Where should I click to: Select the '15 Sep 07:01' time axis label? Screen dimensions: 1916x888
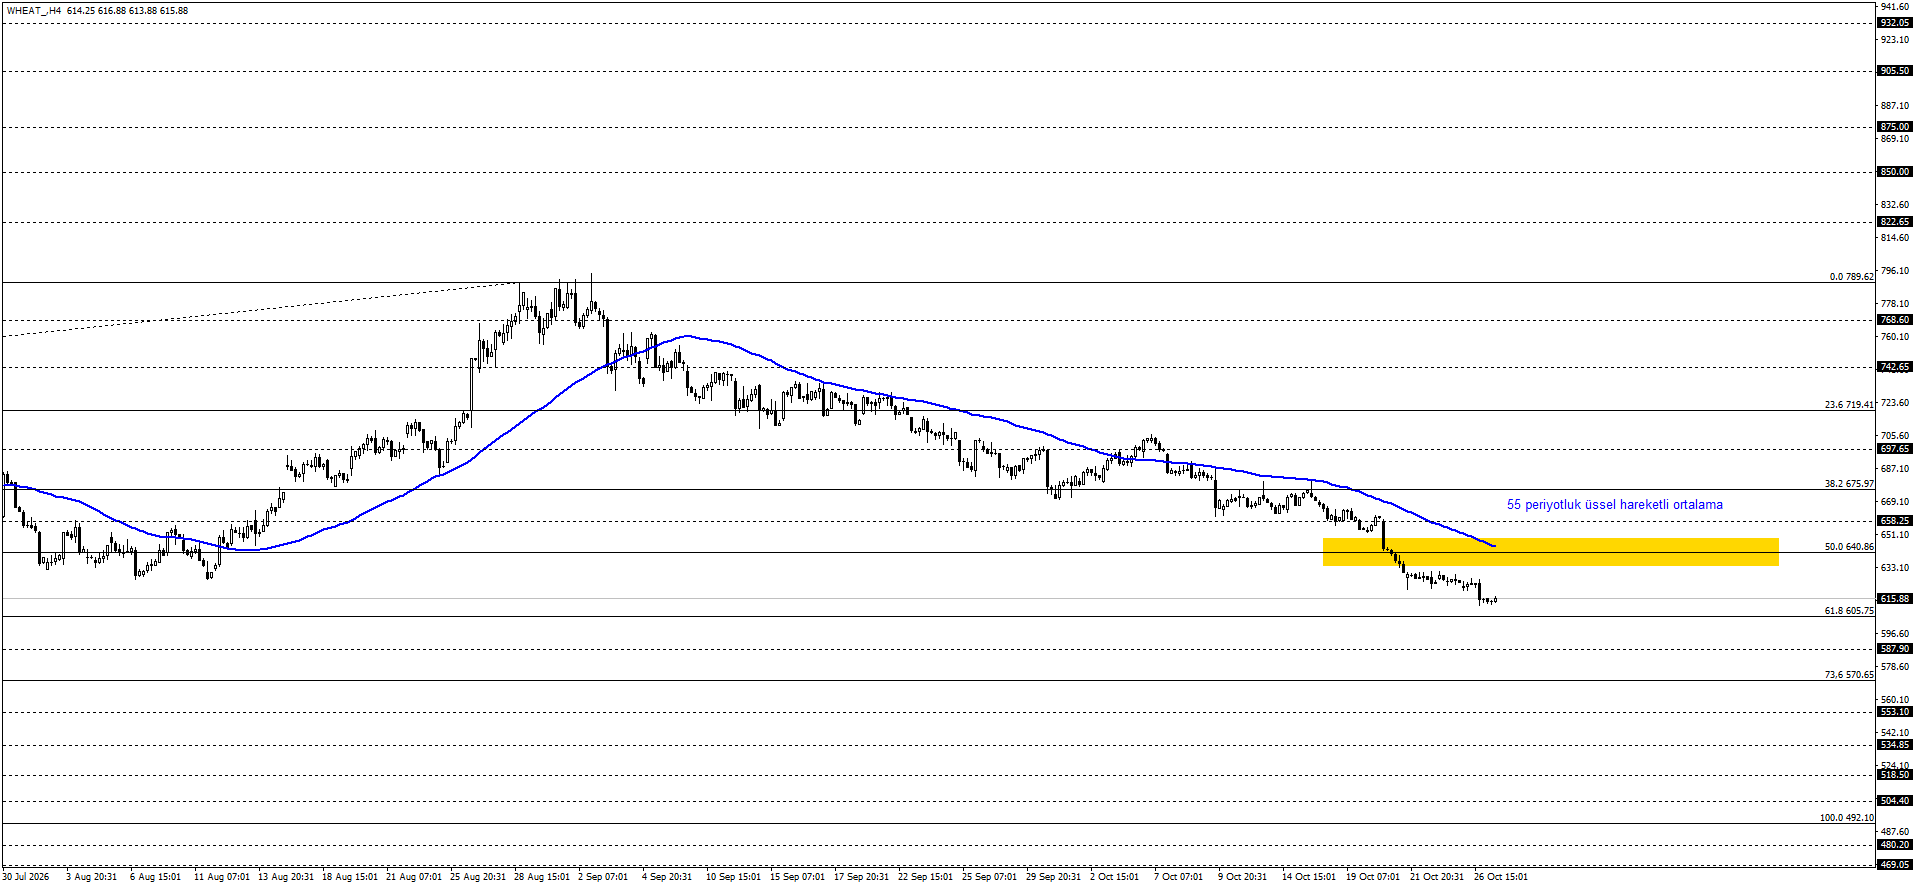click(x=798, y=877)
